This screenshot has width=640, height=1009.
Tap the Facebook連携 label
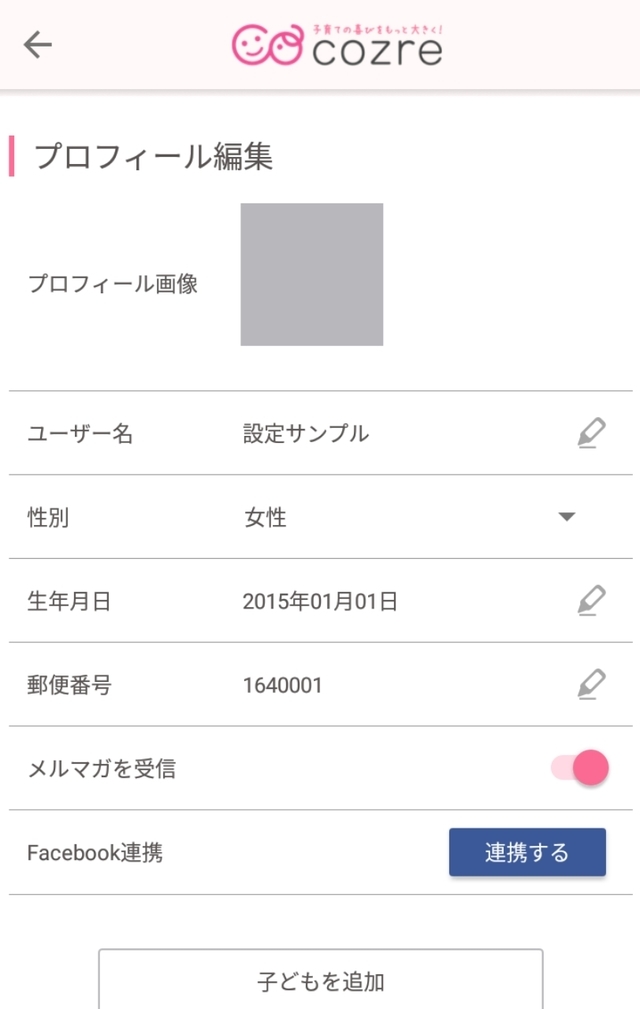(x=95, y=853)
